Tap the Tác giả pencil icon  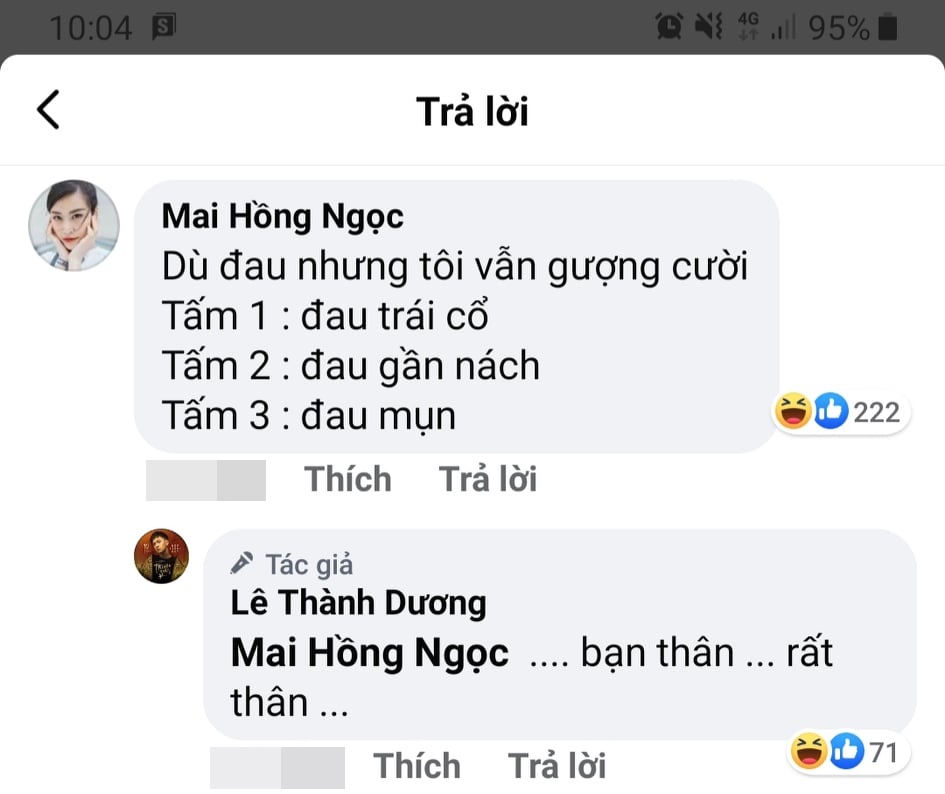pyautogui.click(x=242, y=563)
